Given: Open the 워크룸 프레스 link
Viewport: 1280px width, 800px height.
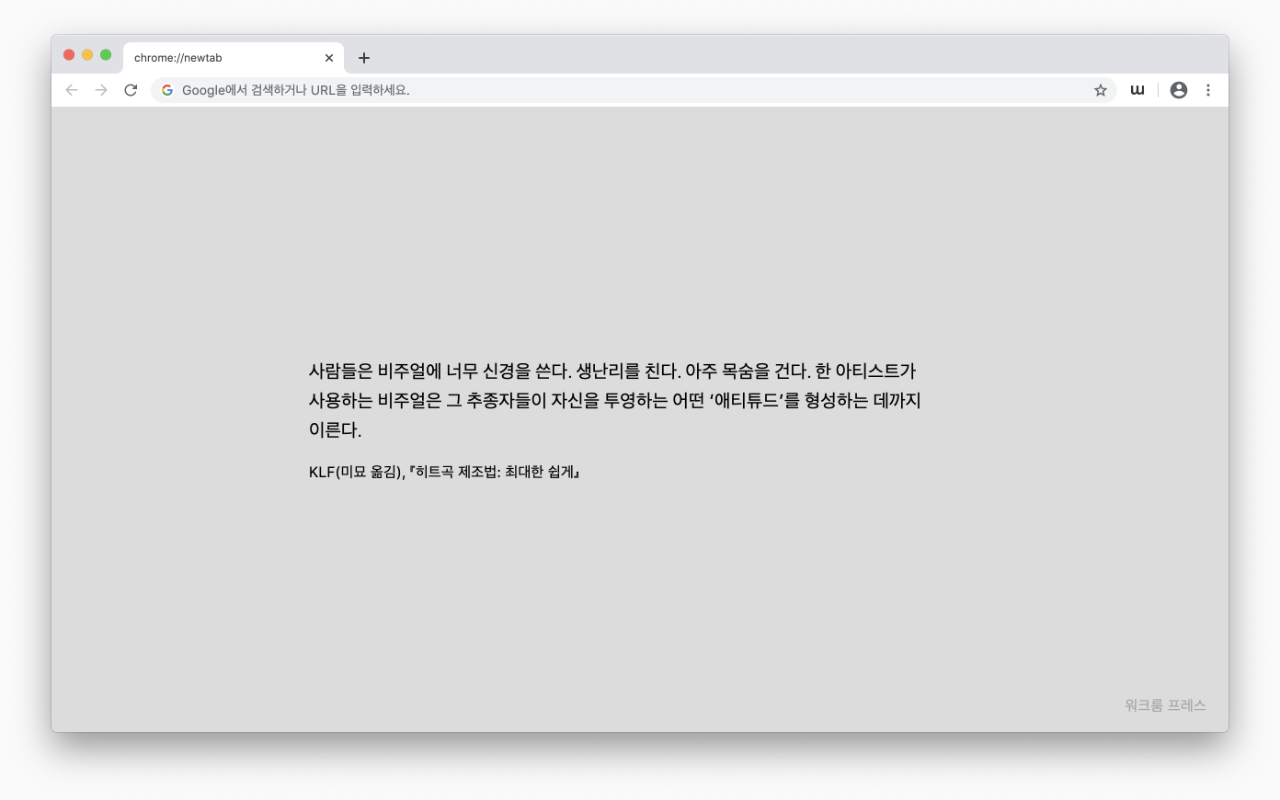Looking at the screenshot, I should [1165, 706].
